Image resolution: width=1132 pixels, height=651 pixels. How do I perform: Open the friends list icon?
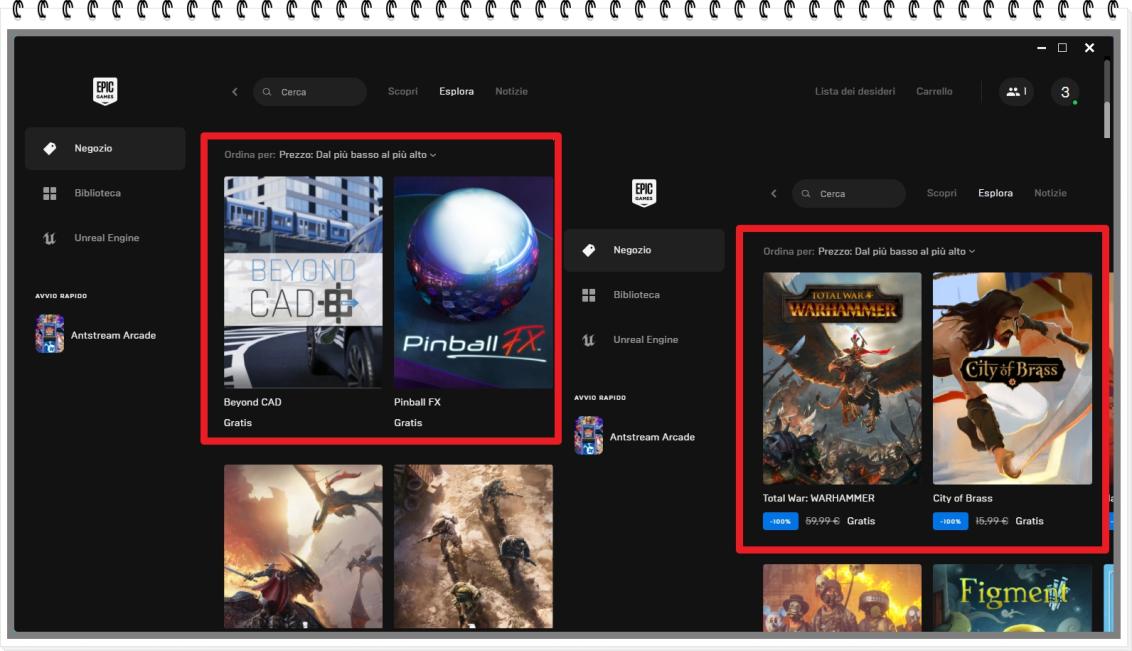(x=1015, y=92)
